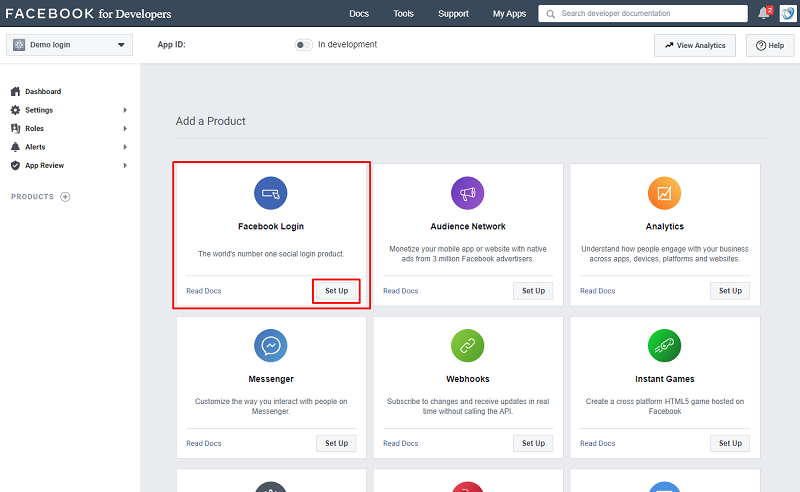Click the Roles icon in sidebar

[15, 128]
